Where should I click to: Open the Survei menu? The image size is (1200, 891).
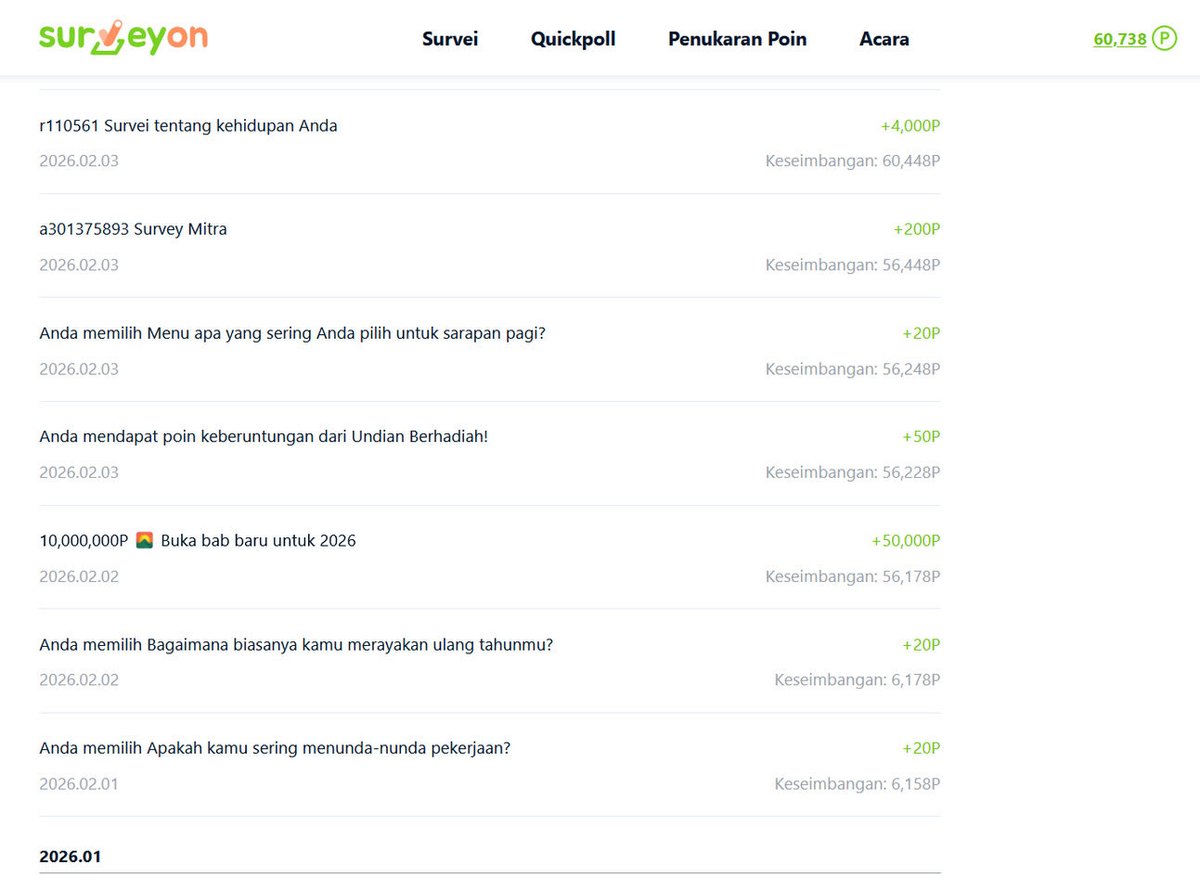[x=450, y=39]
